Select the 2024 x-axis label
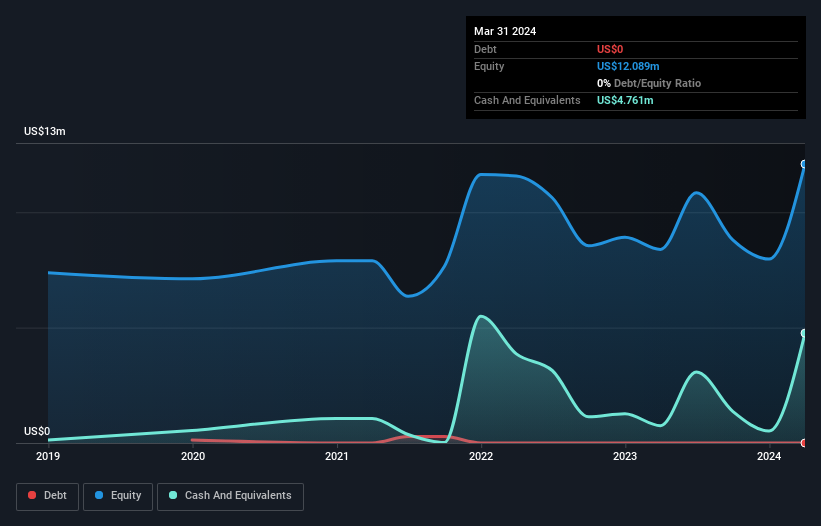This screenshot has height=526, width=821. 769,456
